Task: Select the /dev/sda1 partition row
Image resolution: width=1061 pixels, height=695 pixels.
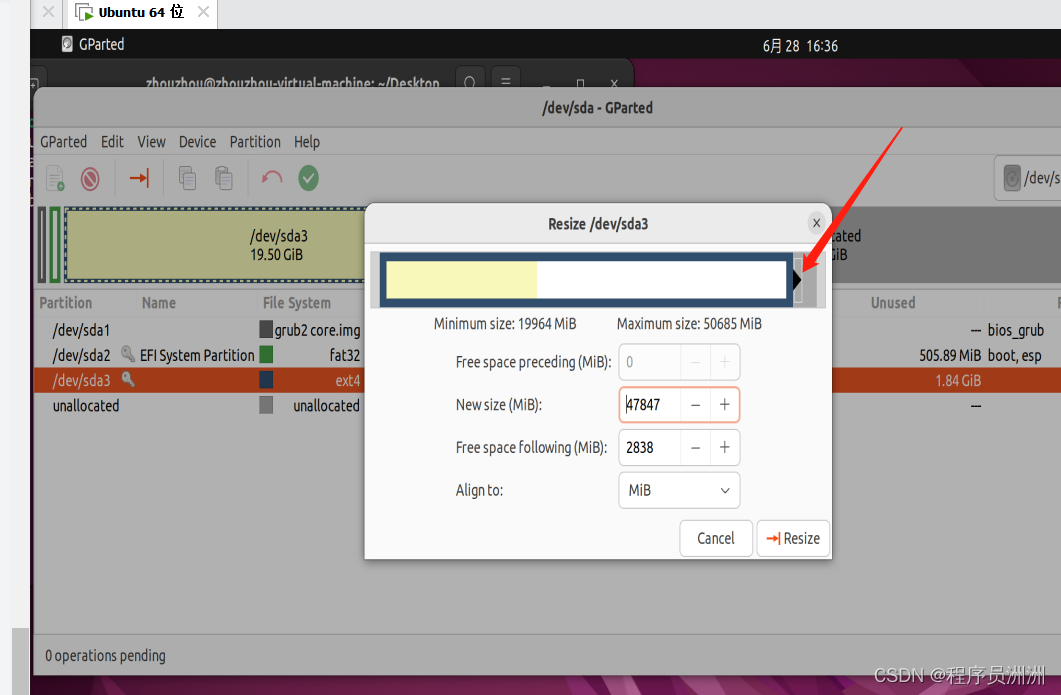Action: tap(200, 330)
